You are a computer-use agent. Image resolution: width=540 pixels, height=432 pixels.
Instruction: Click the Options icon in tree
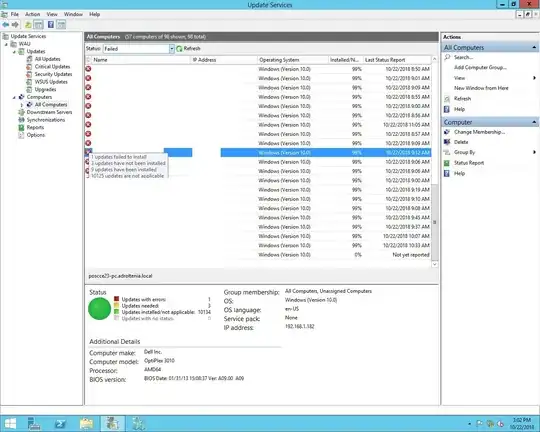pos(21,135)
